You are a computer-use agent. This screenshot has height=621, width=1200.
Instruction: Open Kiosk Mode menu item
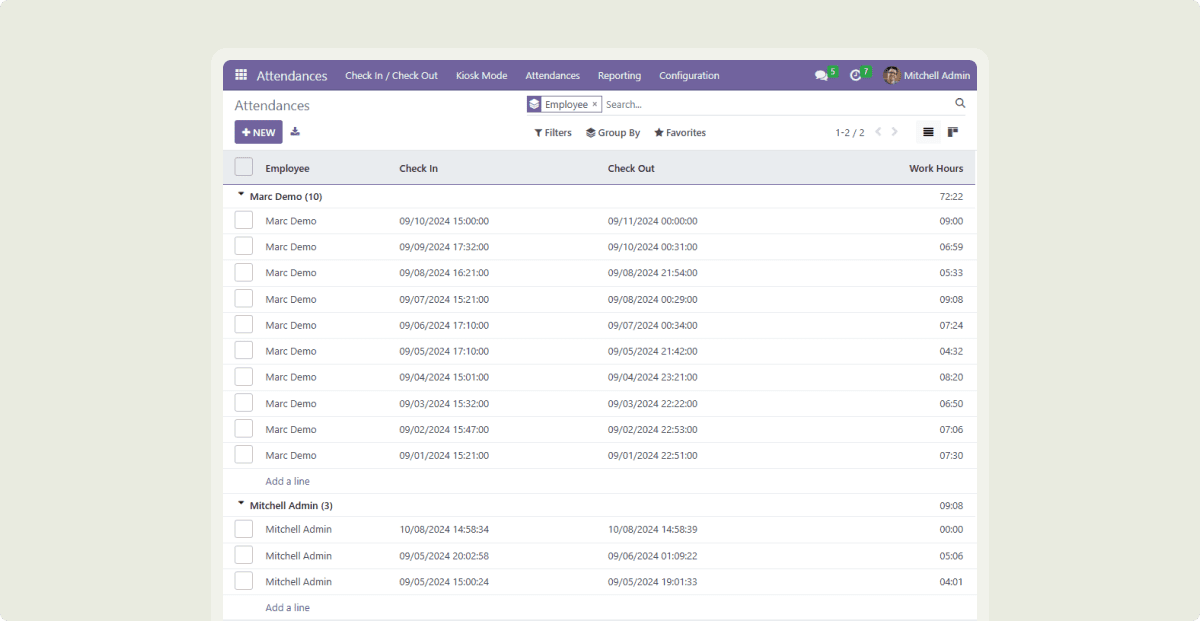pyautogui.click(x=481, y=76)
